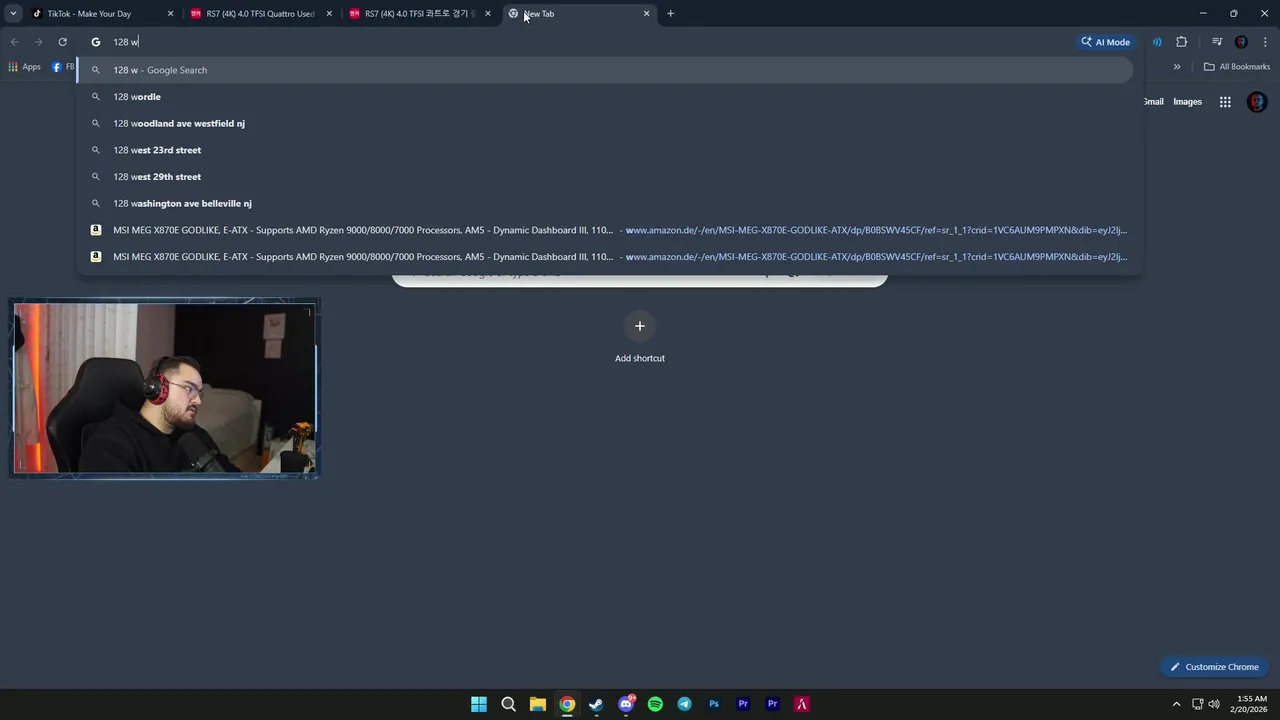Viewport: 1280px width, 720px height.
Task: Open File Explorer from the taskbar
Action: (537, 704)
